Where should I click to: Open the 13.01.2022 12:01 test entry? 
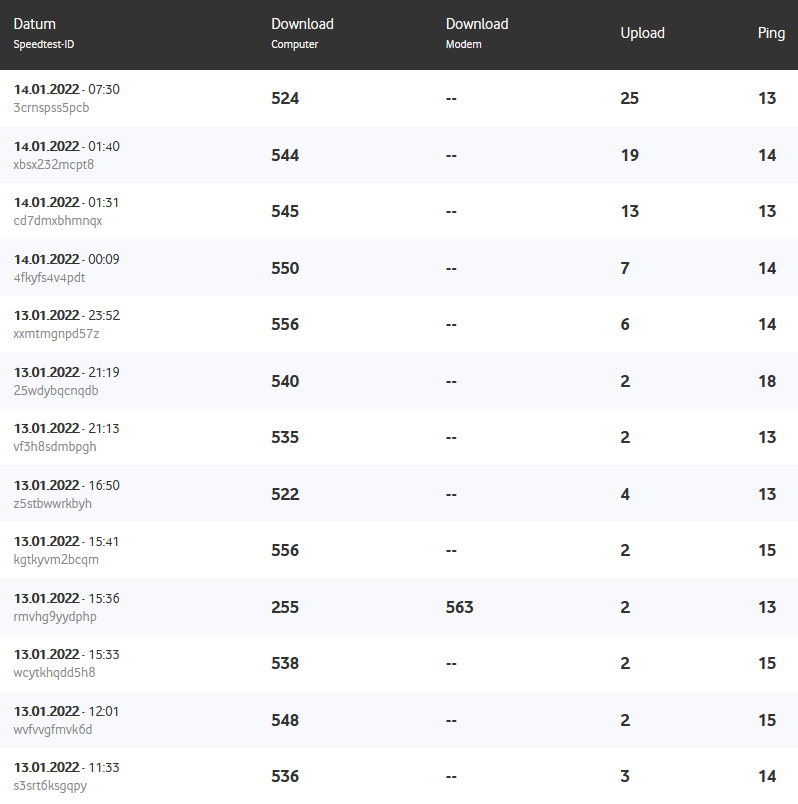click(66, 711)
